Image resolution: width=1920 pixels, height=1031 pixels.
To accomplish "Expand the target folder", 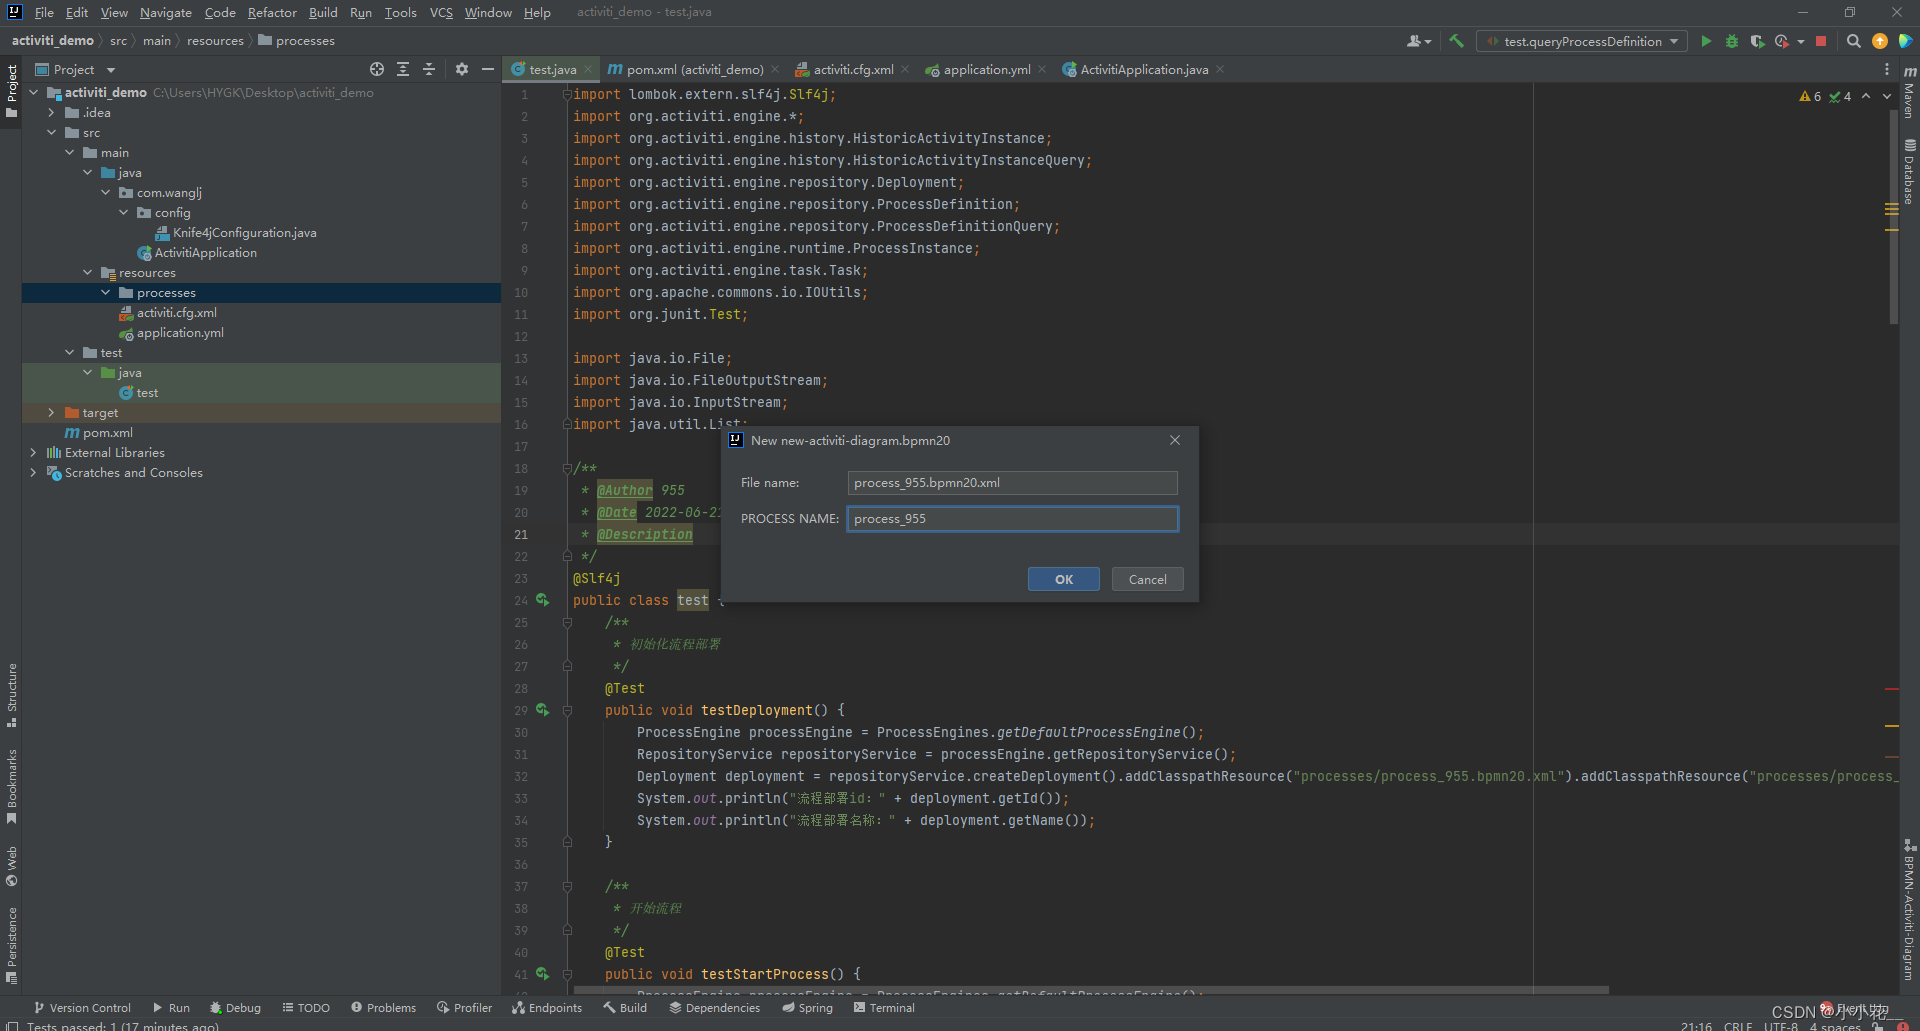I will pos(51,412).
